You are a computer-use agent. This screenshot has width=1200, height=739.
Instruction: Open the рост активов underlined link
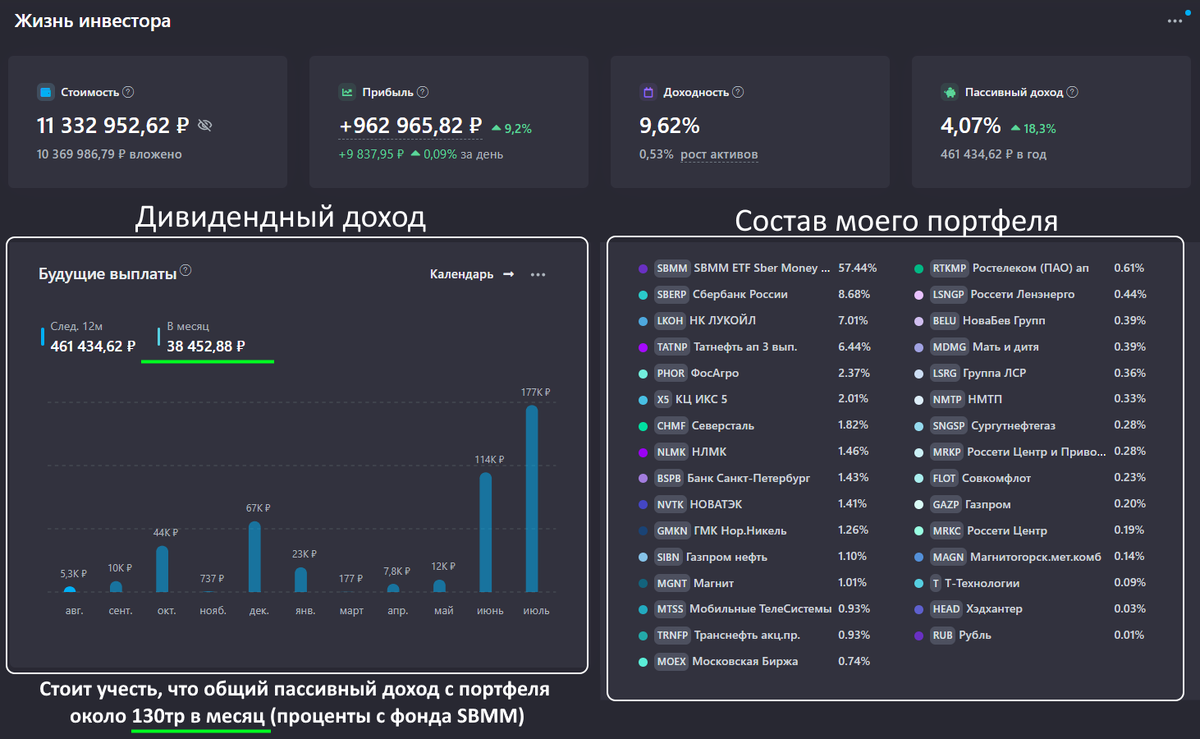(719, 154)
